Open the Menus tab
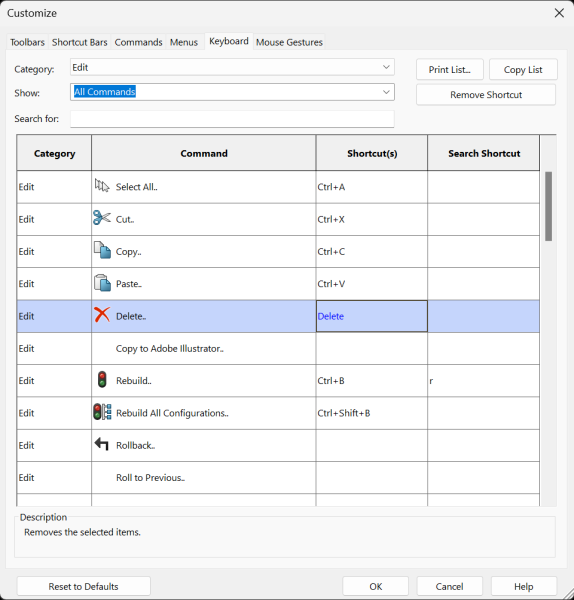574x600 pixels. coord(184,42)
